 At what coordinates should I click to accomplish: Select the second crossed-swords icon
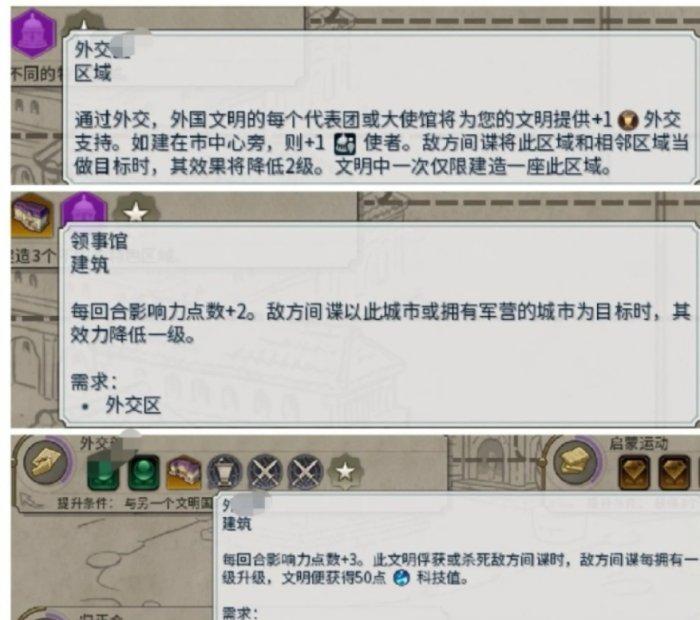coord(305,472)
